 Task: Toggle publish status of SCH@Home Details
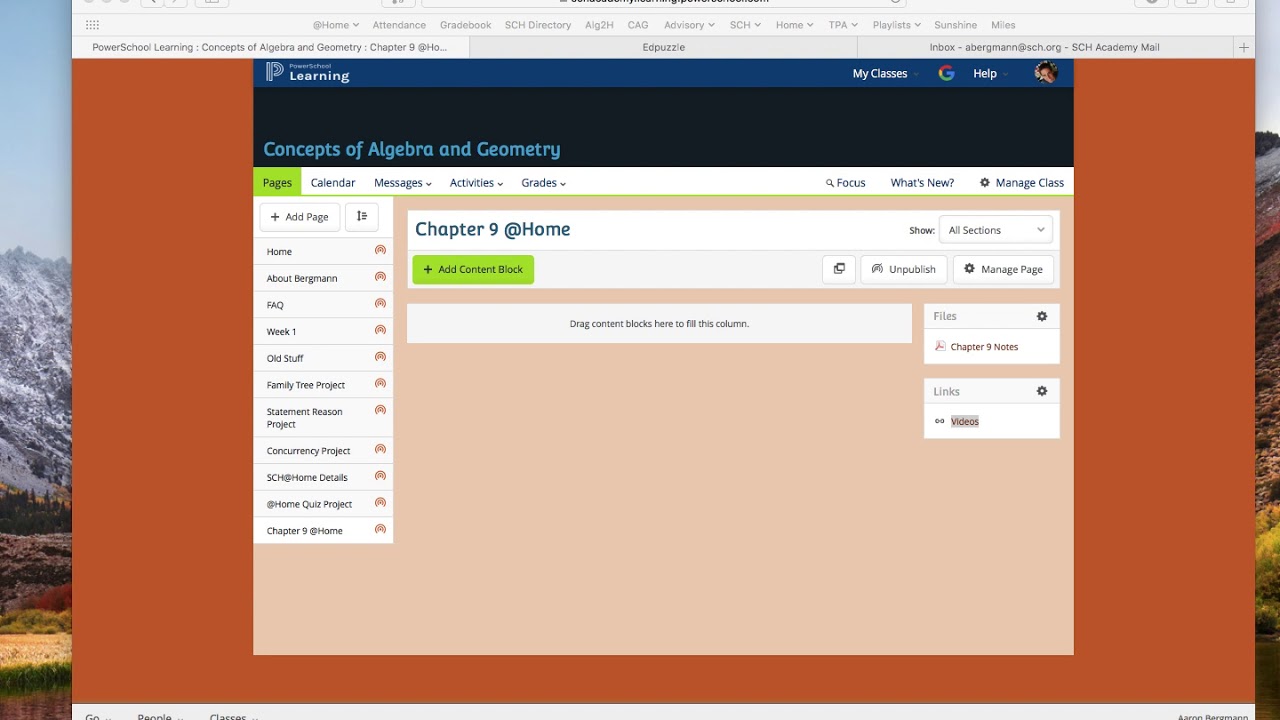380,476
